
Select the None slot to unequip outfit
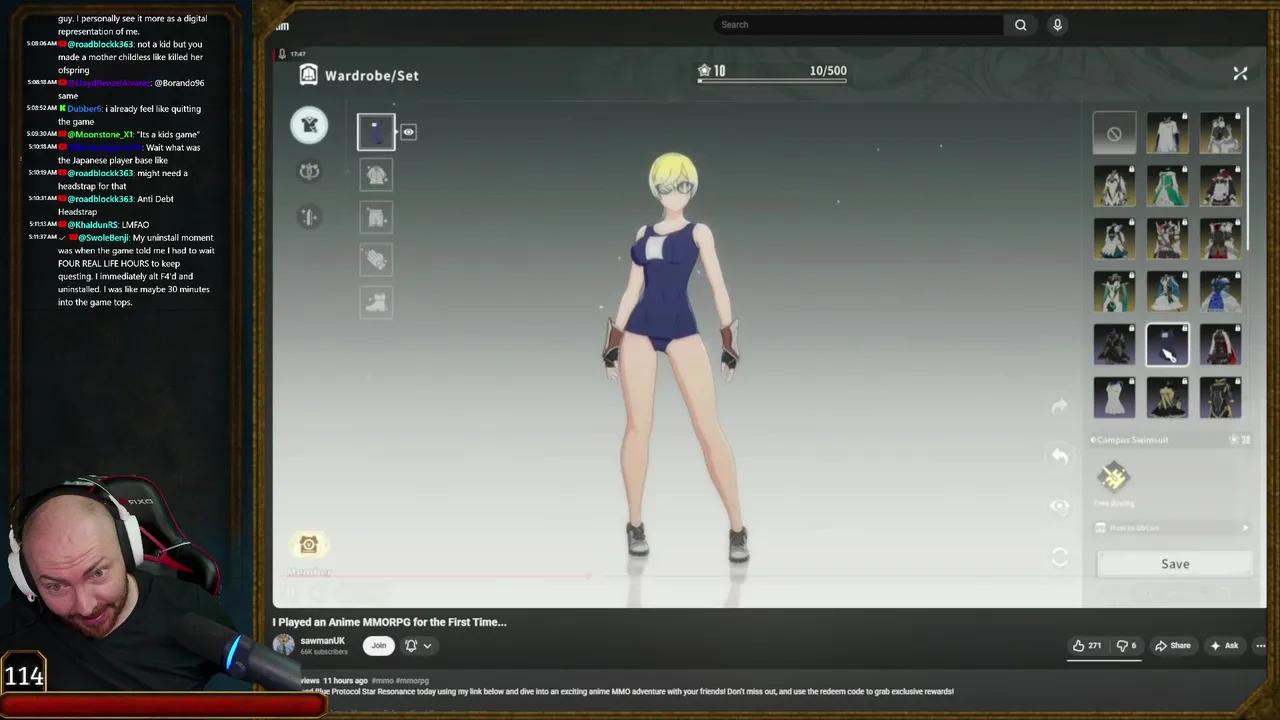coord(1114,132)
